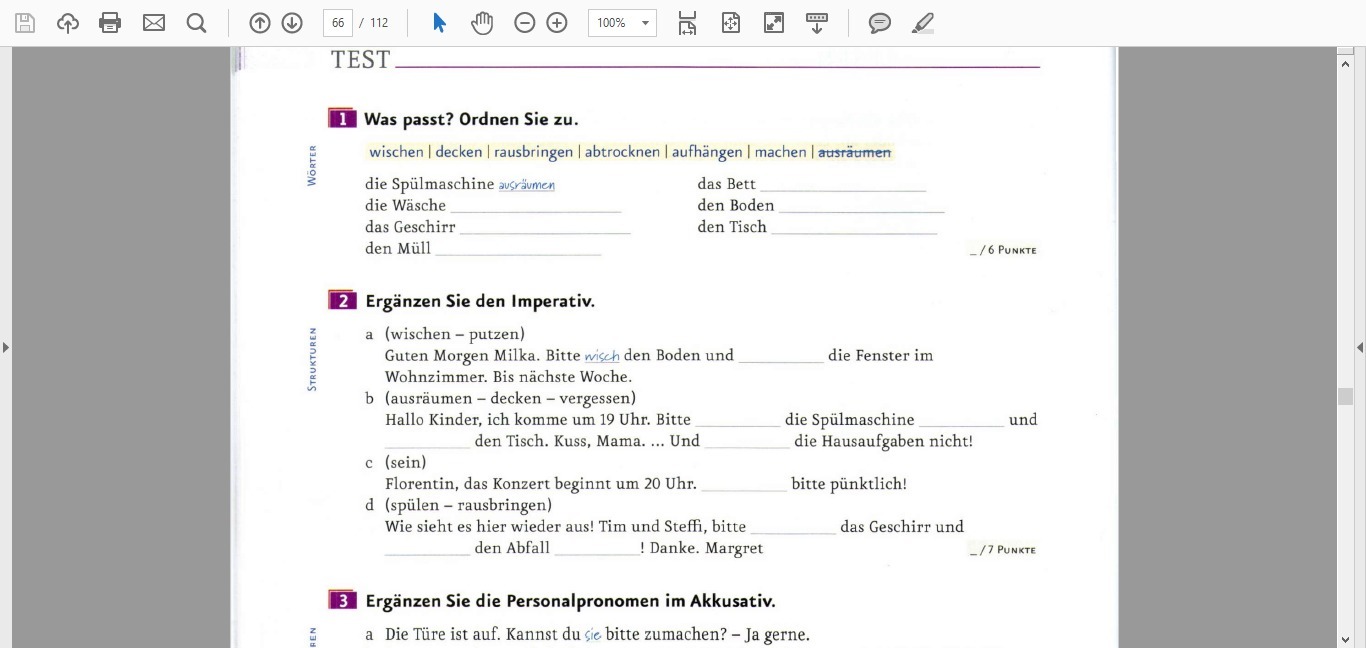Zoom in with plus button
The image size is (1366, 648).
[557, 23]
